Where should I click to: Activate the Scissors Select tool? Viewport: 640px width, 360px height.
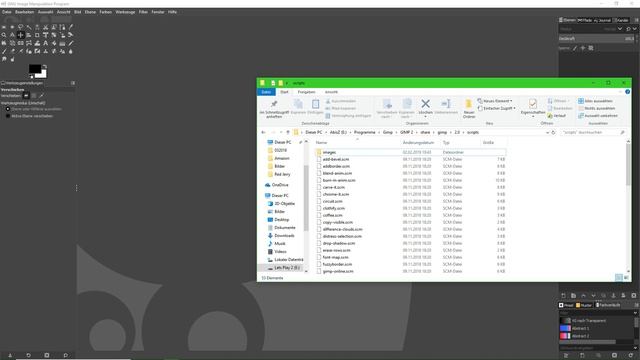click(45, 27)
